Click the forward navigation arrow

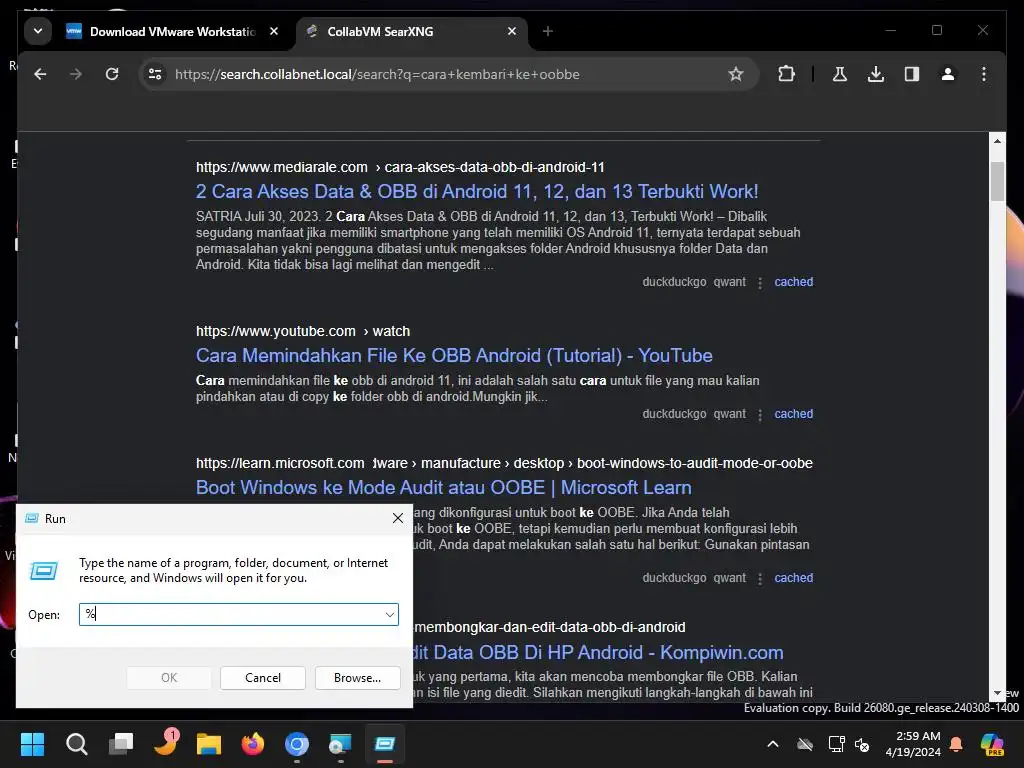[x=76, y=74]
